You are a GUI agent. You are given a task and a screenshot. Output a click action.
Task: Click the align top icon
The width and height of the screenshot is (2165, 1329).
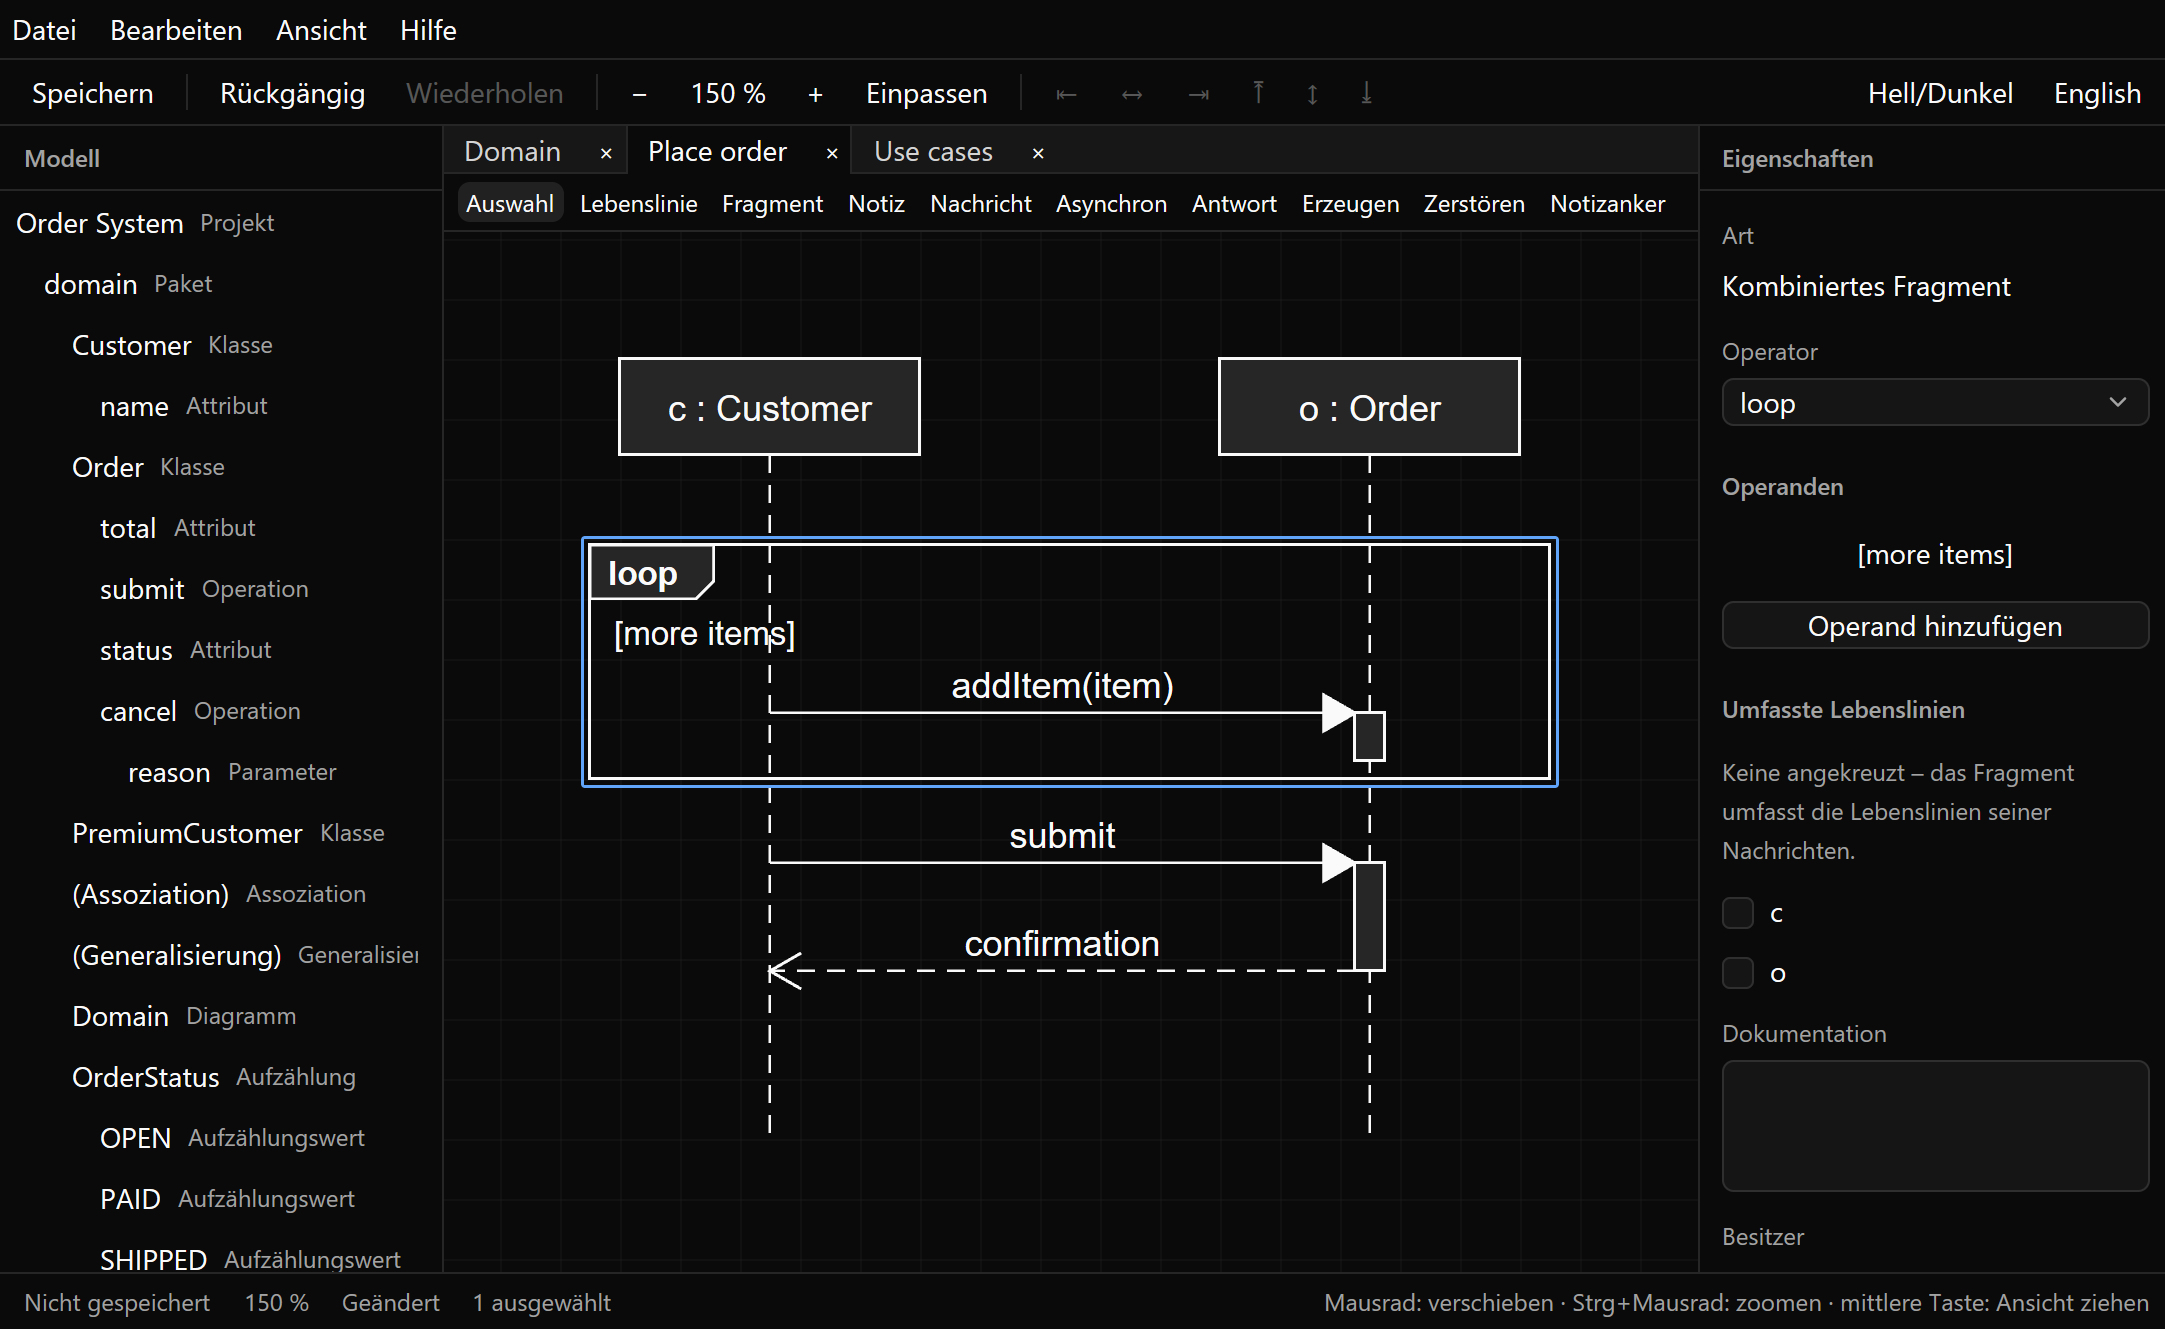coord(1258,94)
